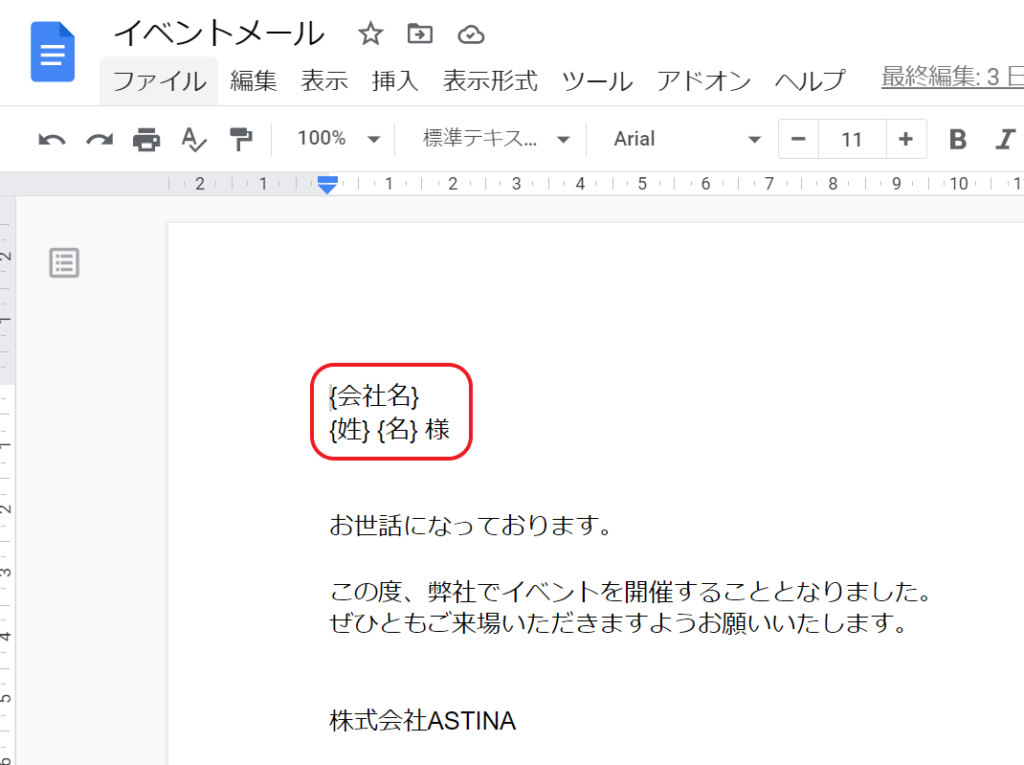Click the line starting この度、弊社で
Viewport: 1024px width, 765px height.
(x=631, y=591)
